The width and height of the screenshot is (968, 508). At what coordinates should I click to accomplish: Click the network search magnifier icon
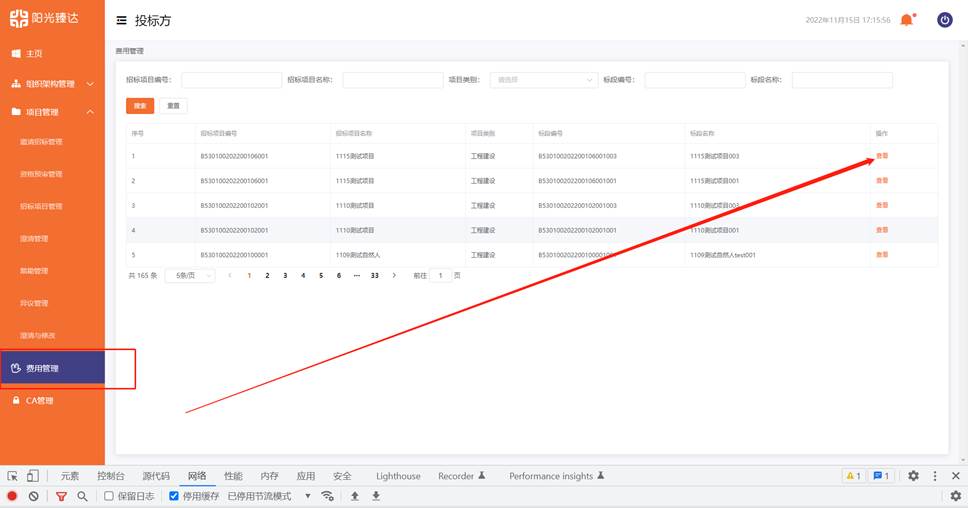[82, 496]
